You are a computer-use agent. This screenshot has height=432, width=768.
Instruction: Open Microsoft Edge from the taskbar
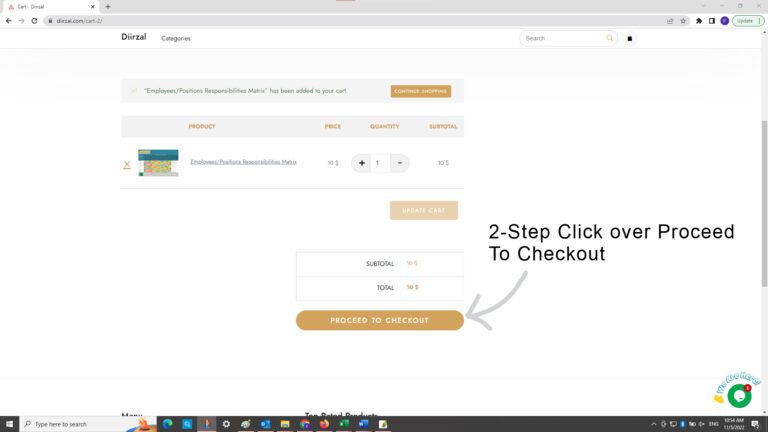168,424
